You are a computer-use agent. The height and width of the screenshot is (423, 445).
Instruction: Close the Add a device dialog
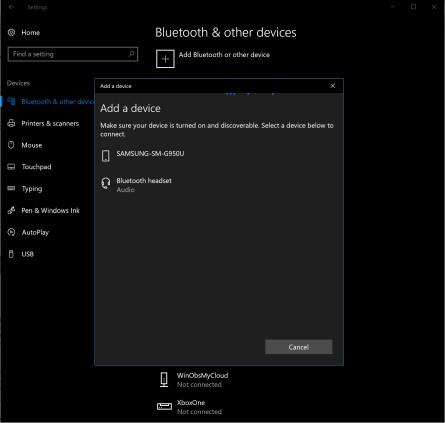point(333,86)
